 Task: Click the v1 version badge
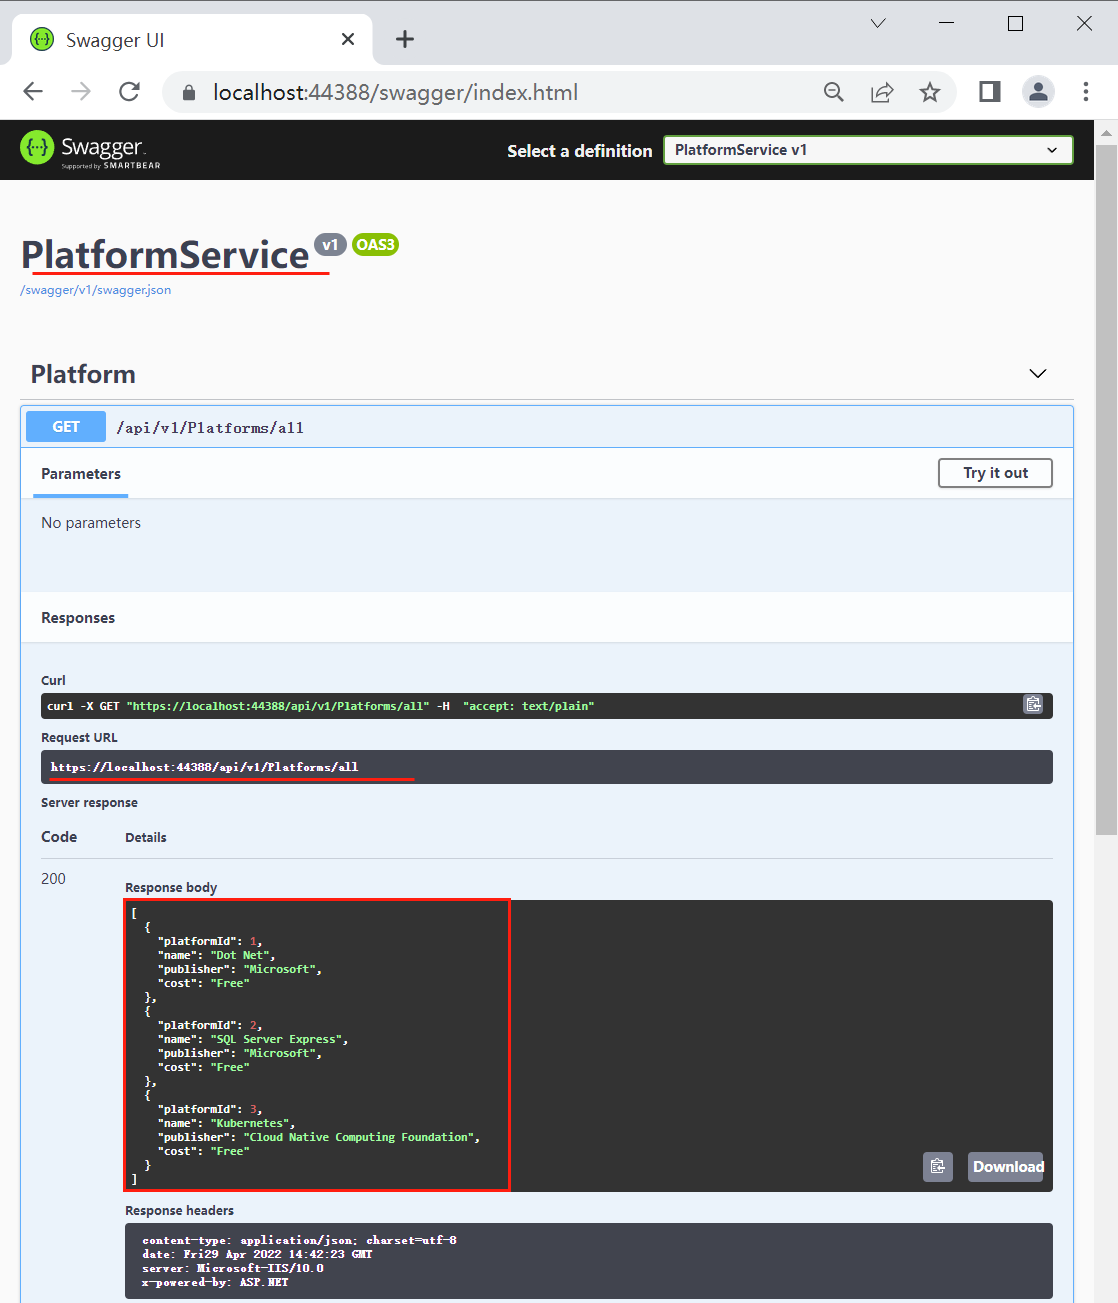click(x=330, y=245)
